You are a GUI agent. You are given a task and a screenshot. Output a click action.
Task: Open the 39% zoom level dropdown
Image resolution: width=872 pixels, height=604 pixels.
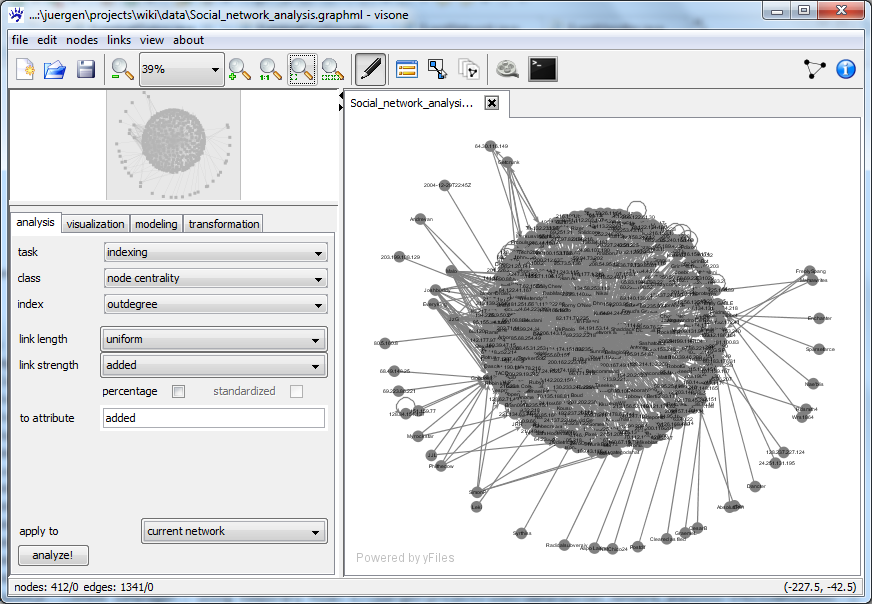point(181,70)
